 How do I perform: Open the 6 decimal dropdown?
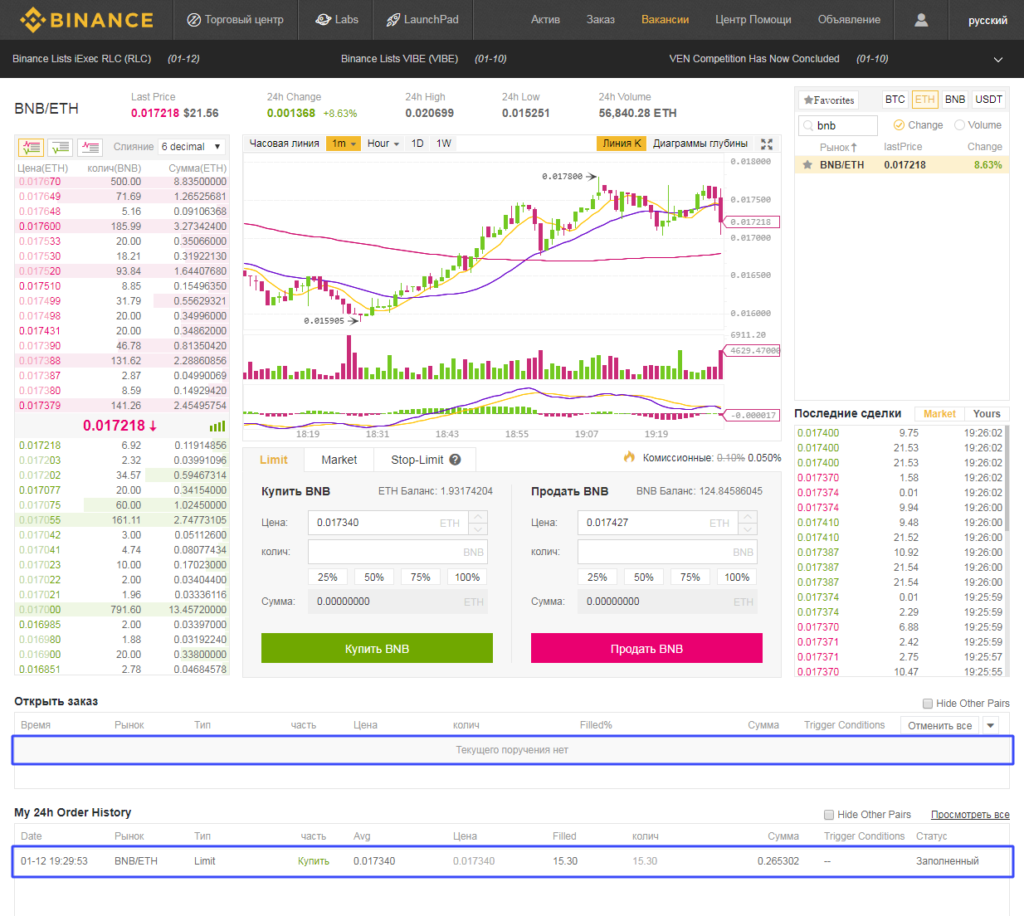192,146
